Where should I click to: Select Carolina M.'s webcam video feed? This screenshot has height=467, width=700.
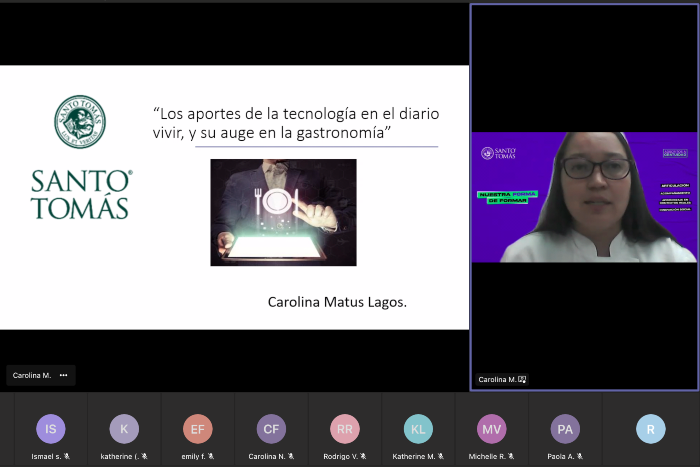coord(584,197)
